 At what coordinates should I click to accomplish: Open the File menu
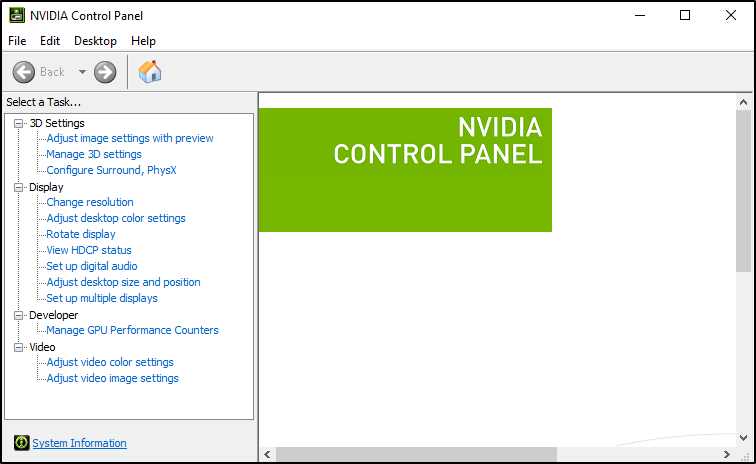tap(17, 41)
